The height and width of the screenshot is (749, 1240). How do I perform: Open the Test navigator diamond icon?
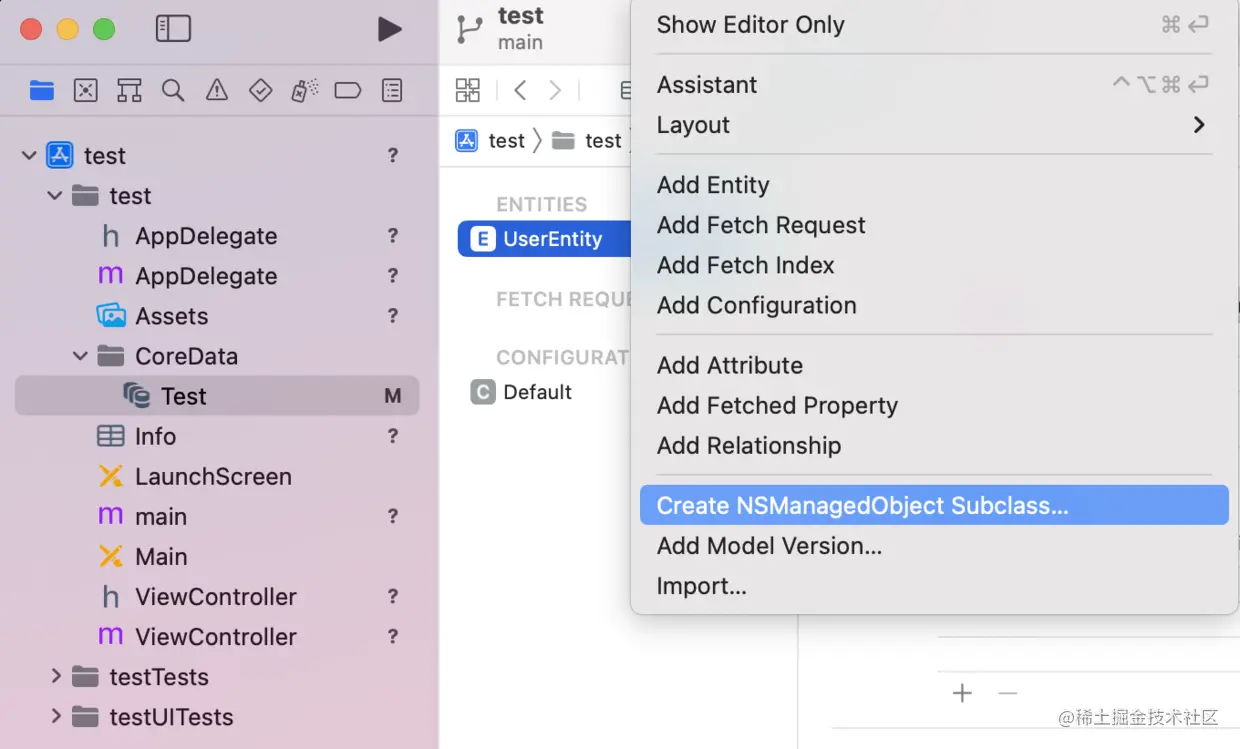point(260,91)
